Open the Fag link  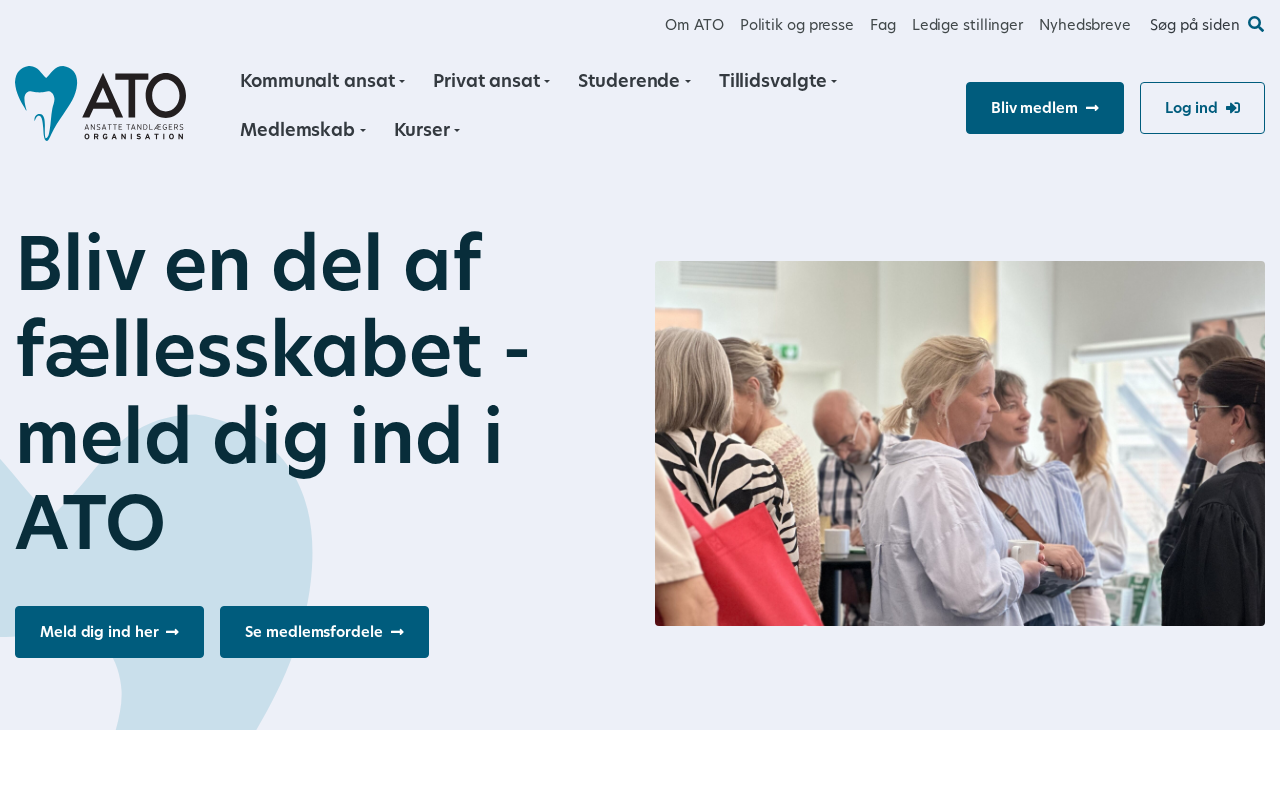[x=883, y=24]
